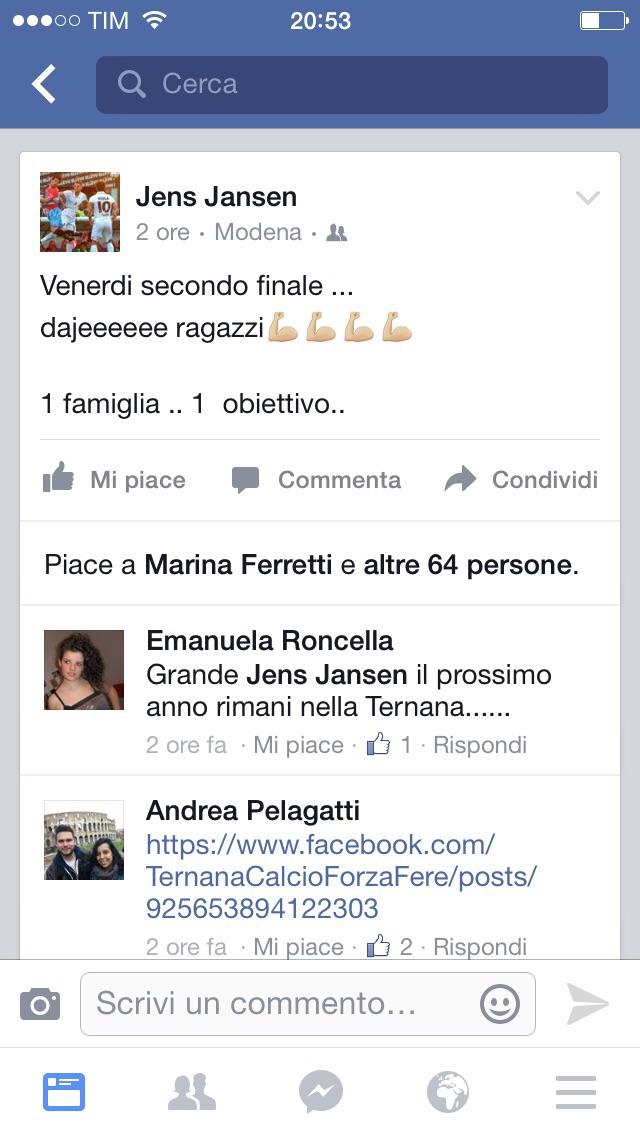The width and height of the screenshot is (640, 1136).
Task: View altre 64 persone who liked
Action: [467, 564]
